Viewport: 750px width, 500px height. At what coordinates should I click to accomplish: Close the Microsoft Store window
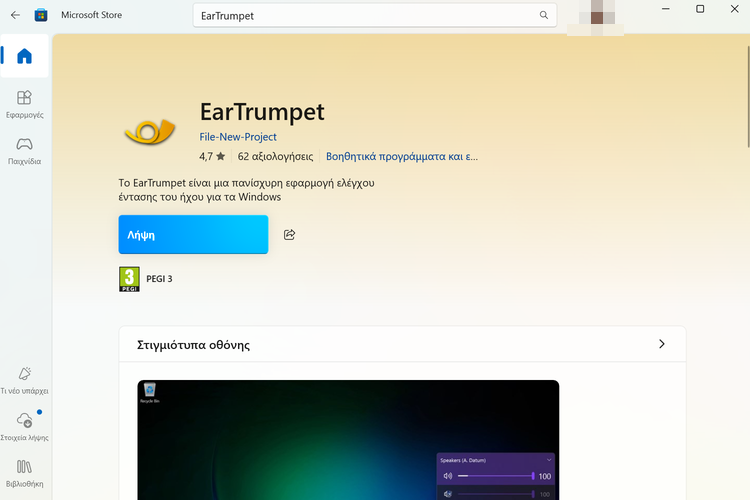tap(735, 9)
